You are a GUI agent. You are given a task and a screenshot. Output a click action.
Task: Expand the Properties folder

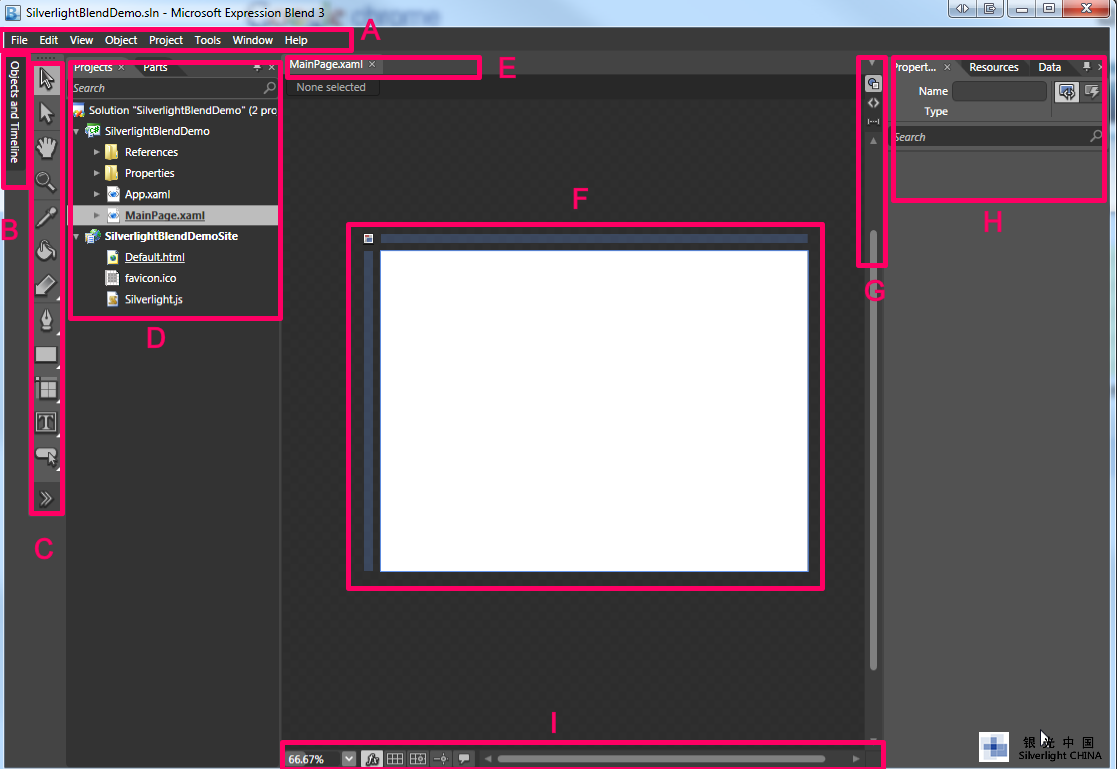pos(97,173)
